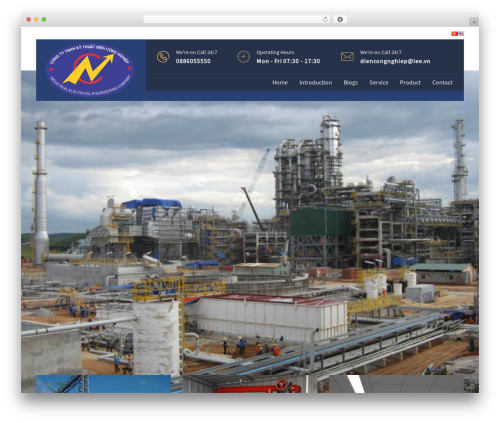Image resolution: width=500 pixels, height=423 pixels.
Task: Select Service in the navigation bar
Action: click(x=379, y=82)
